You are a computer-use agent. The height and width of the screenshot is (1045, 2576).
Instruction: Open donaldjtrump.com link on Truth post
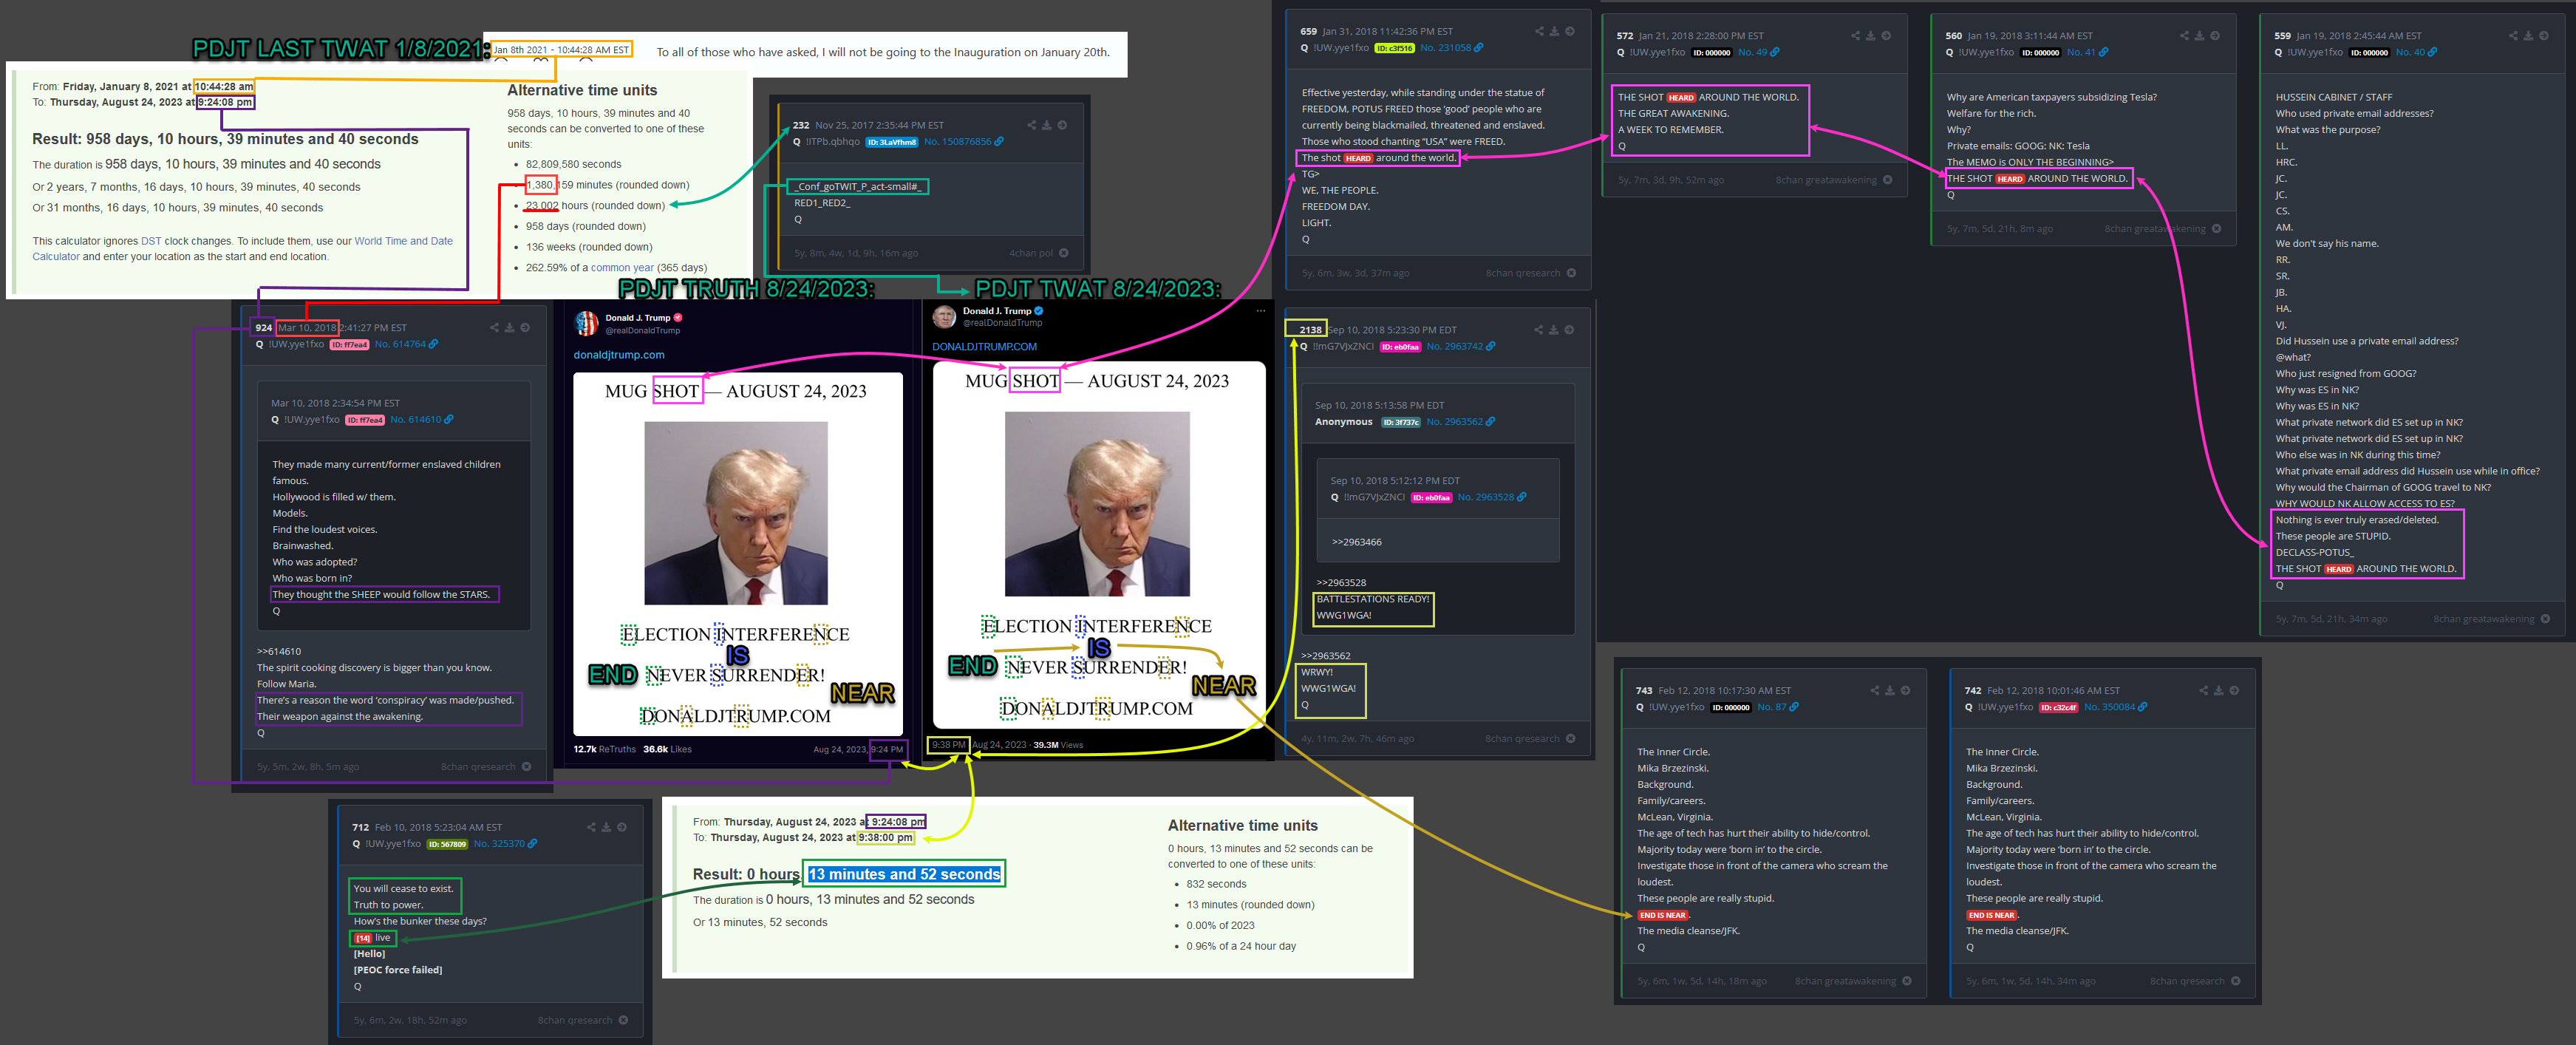[x=619, y=355]
